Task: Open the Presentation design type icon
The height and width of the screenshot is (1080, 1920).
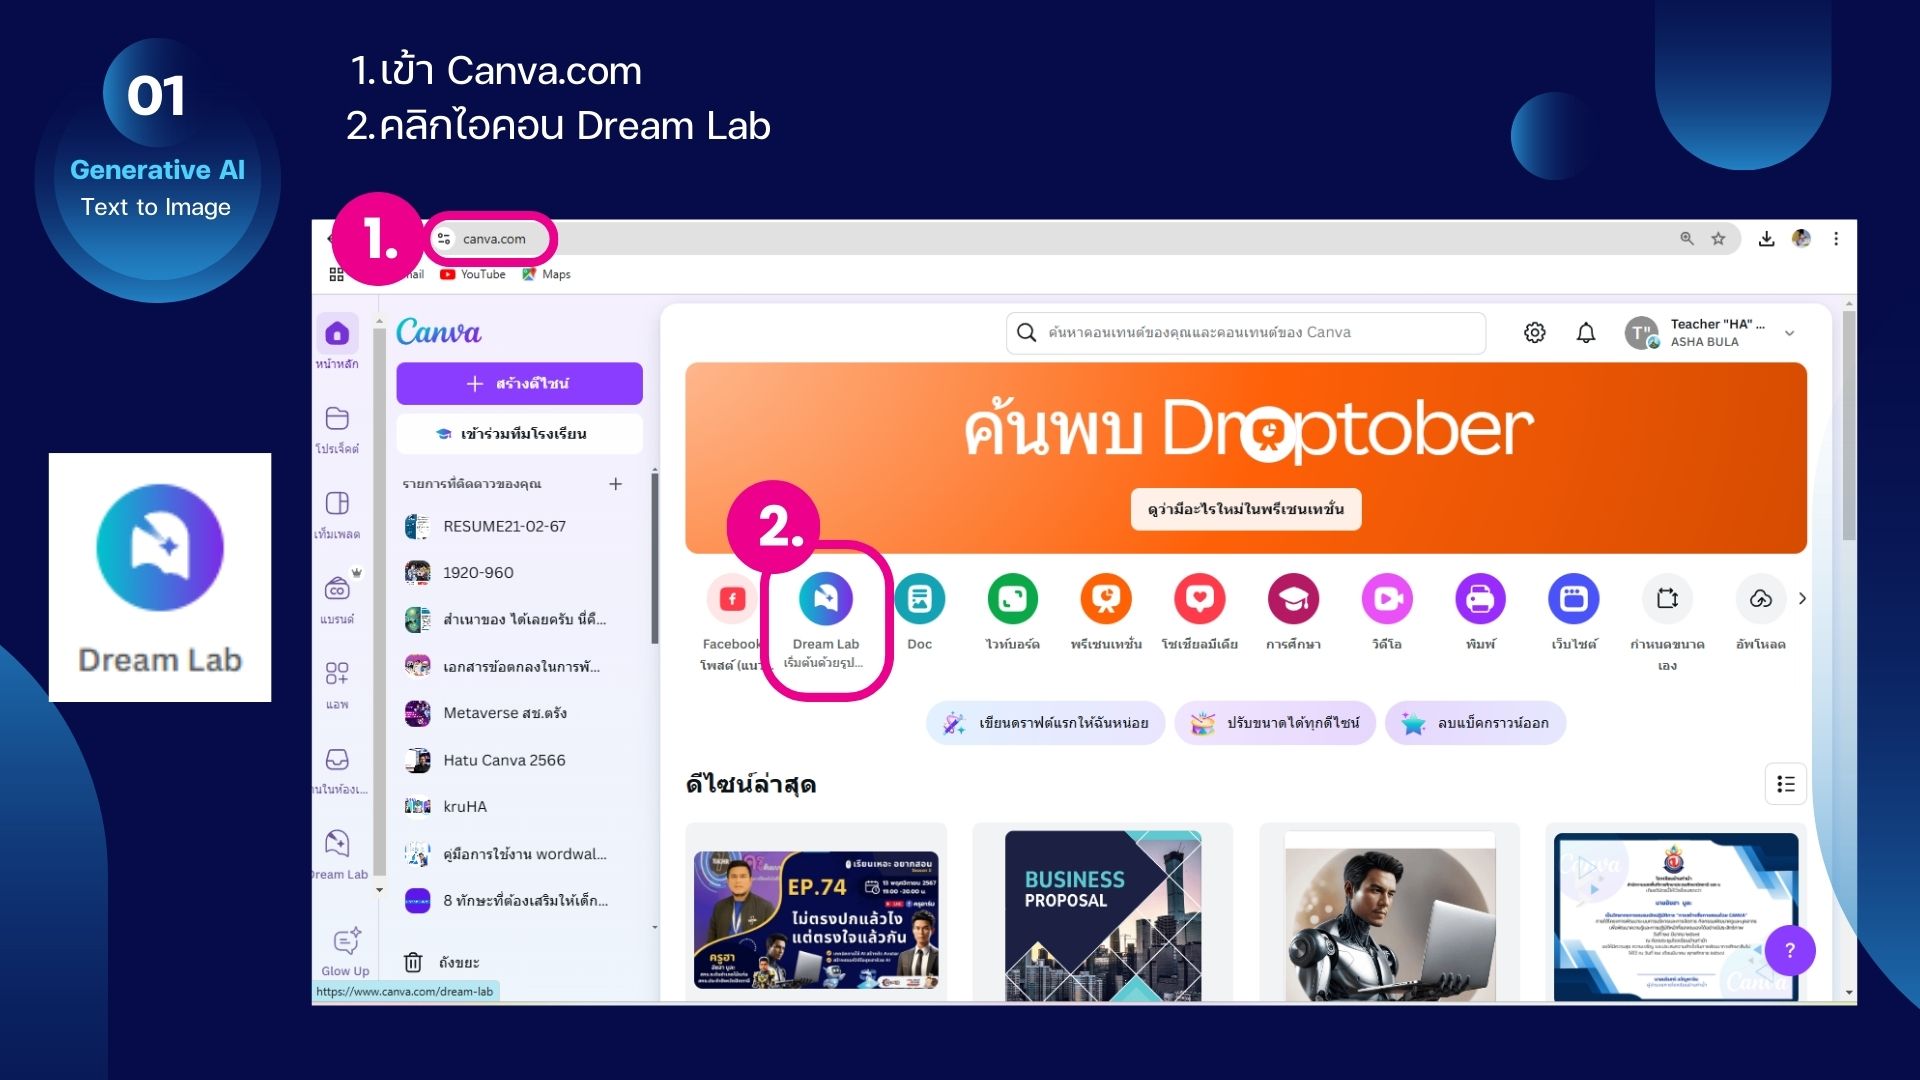Action: 1105,599
